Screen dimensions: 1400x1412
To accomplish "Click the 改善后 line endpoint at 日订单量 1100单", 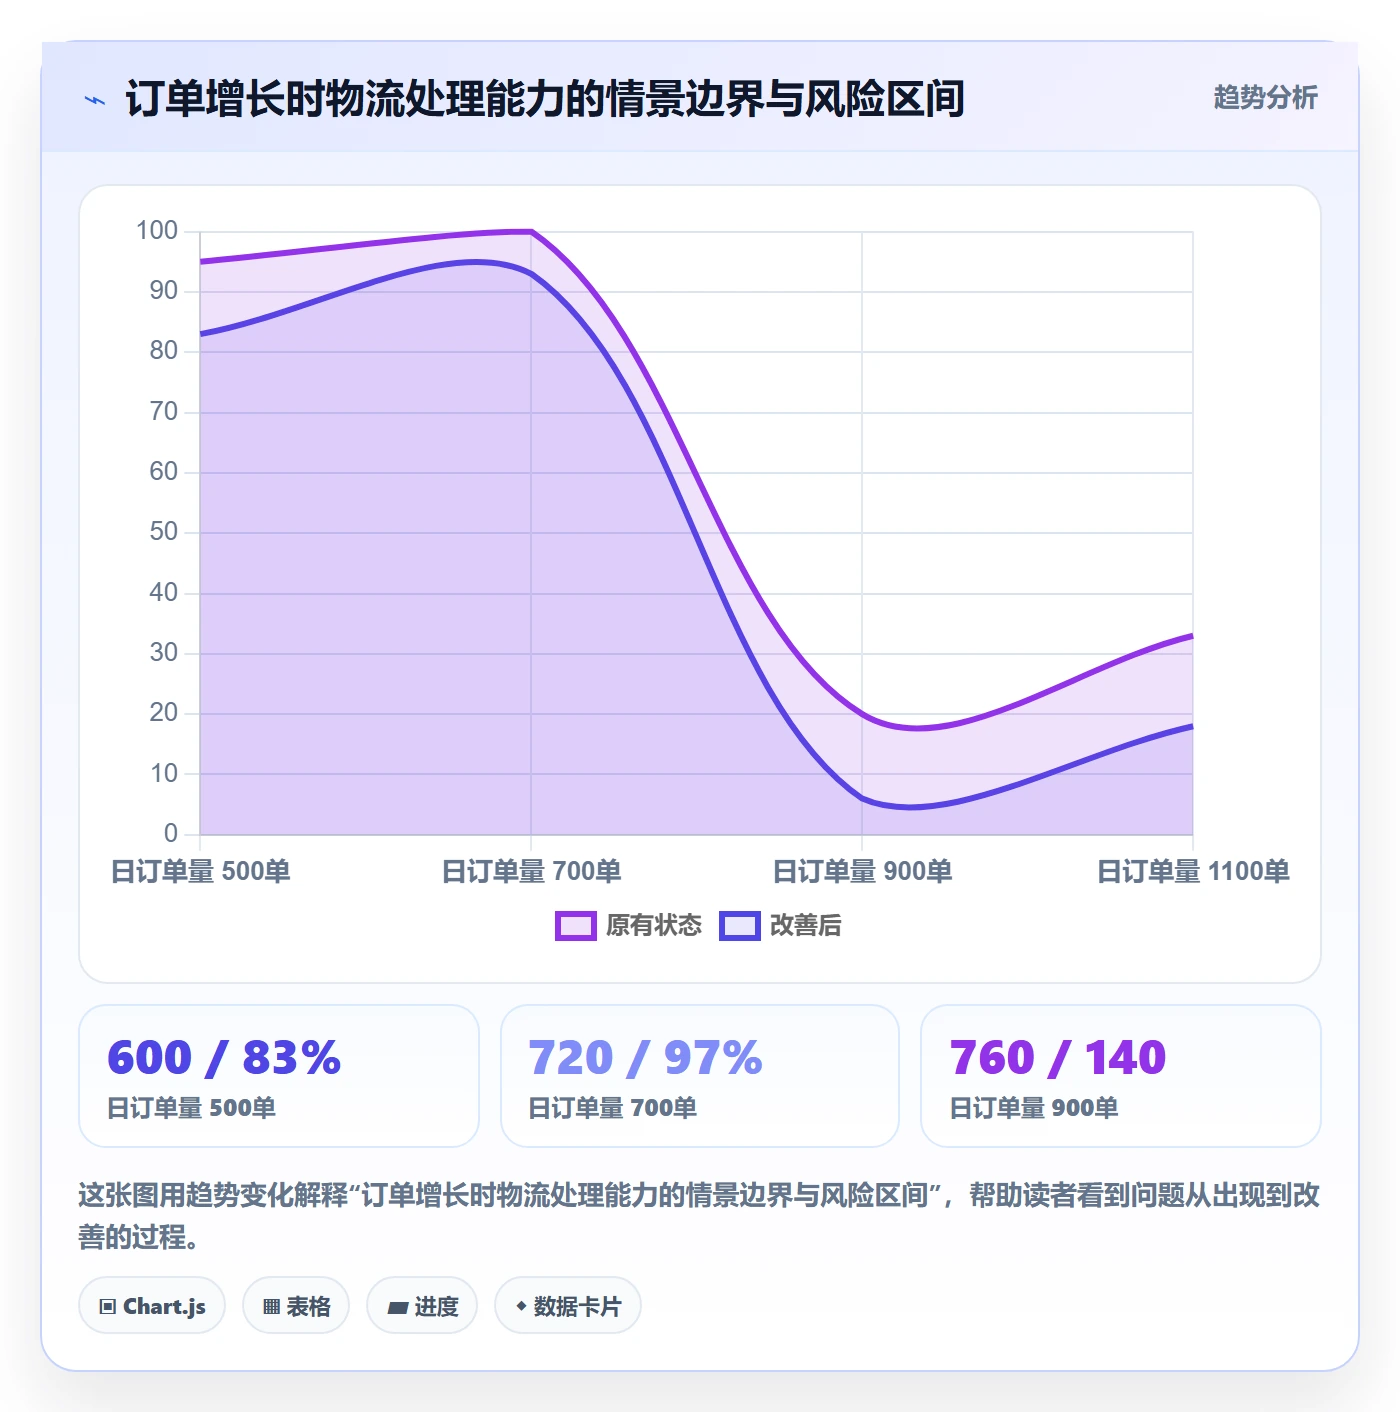I will coord(1192,726).
